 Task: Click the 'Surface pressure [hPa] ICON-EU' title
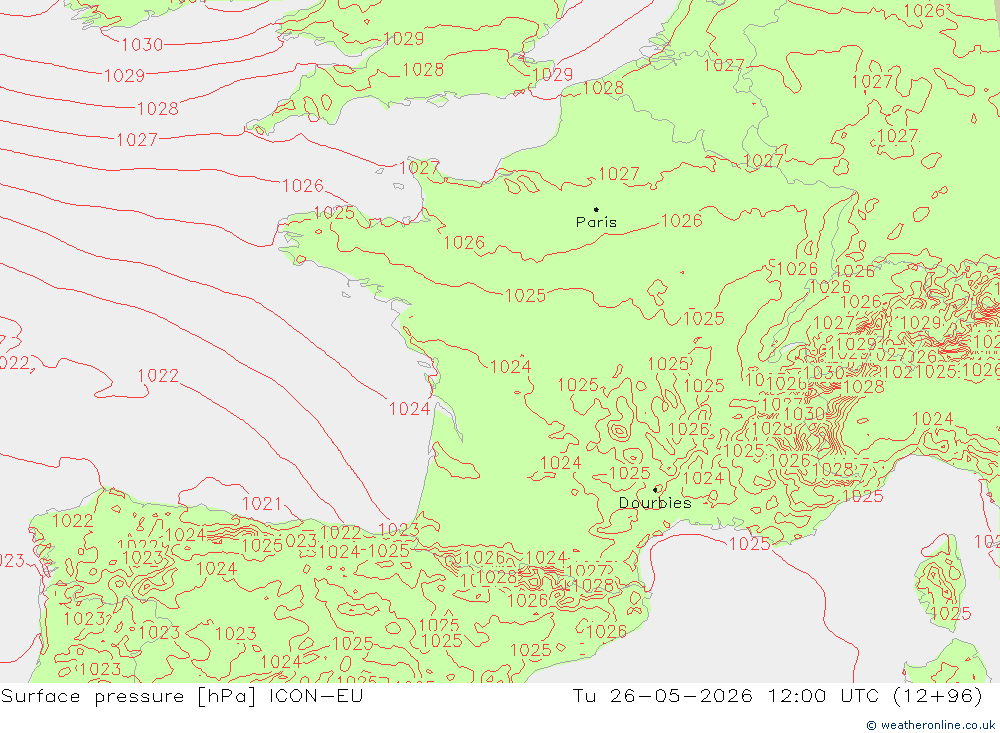pyautogui.click(x=182, y=695)
